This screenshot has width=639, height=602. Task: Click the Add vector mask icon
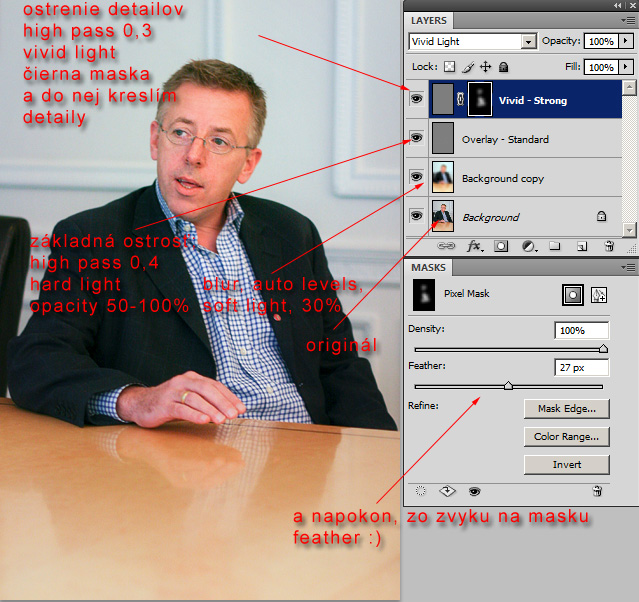[598, 295]
